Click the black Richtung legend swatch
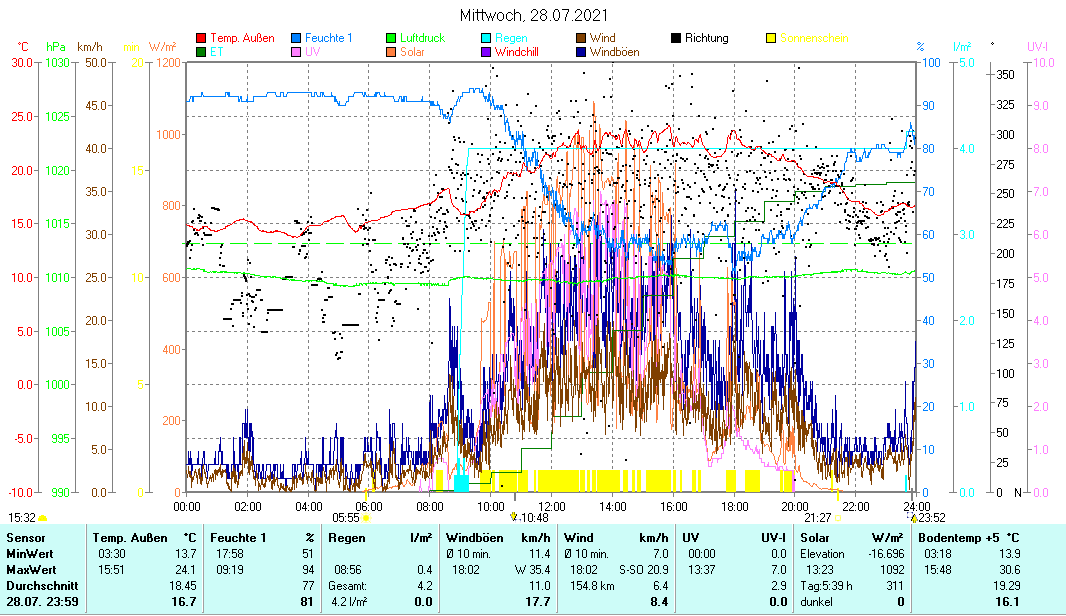 [x=676, y=38]
